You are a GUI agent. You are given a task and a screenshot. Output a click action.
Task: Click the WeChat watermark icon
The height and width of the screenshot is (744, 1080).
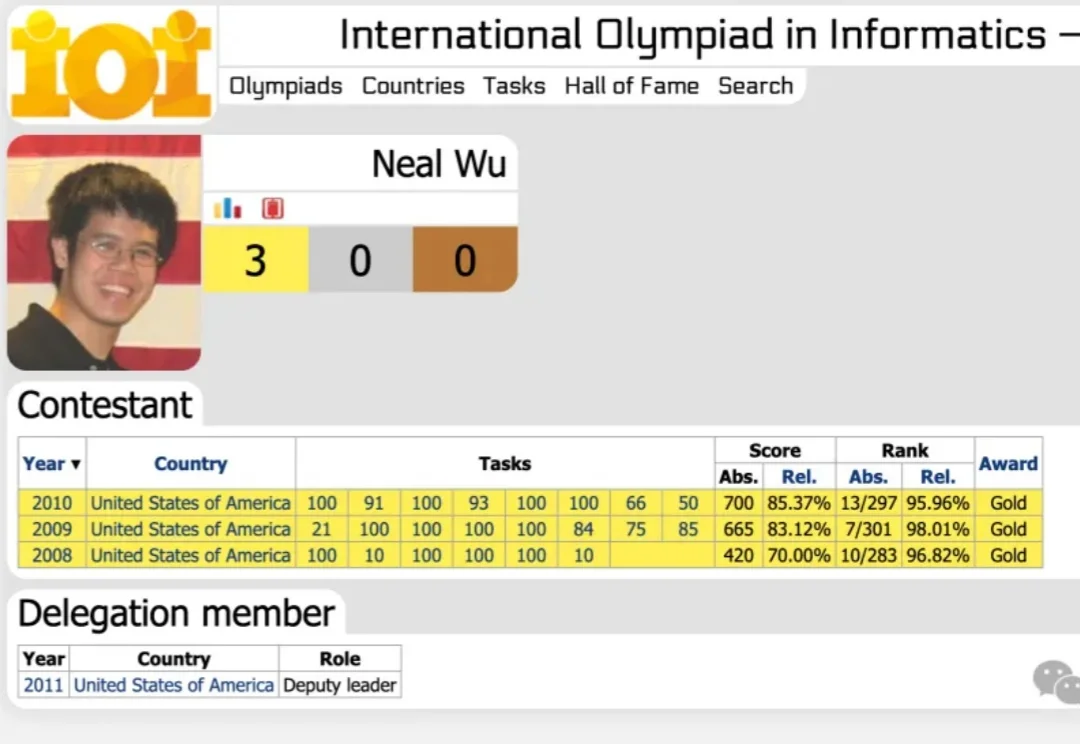1056,682
